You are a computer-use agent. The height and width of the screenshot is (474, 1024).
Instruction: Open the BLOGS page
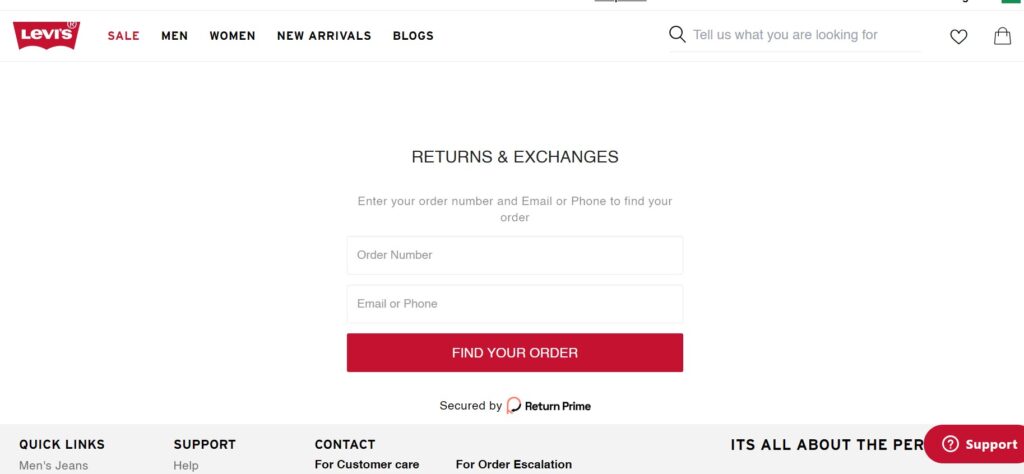coord(413,36)
